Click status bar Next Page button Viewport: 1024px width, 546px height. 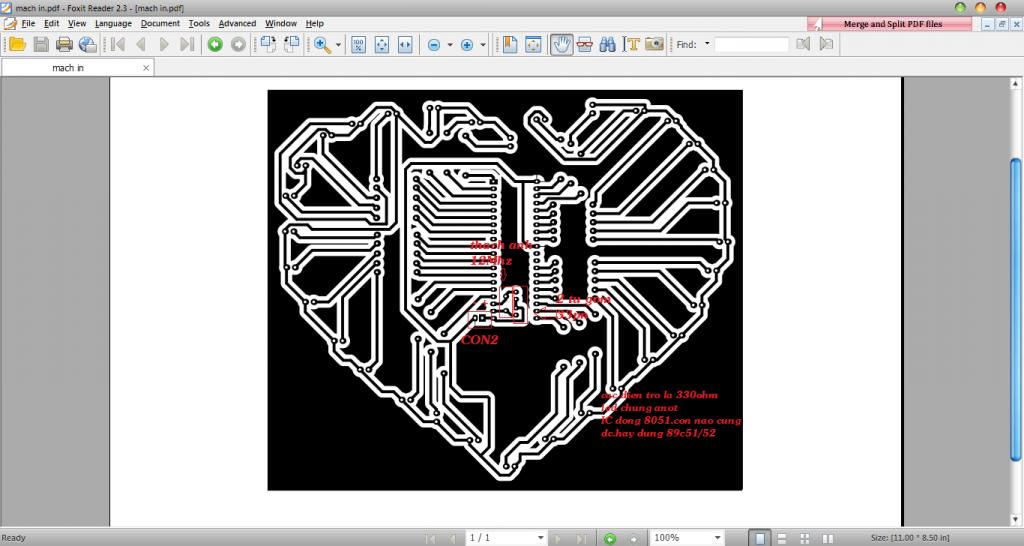[558, 538]
